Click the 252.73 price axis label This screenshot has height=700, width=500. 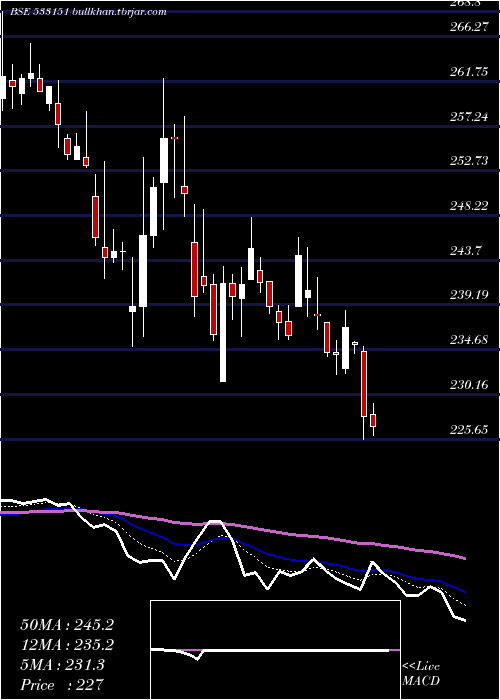pyautogui.click(x=469, y=161)
